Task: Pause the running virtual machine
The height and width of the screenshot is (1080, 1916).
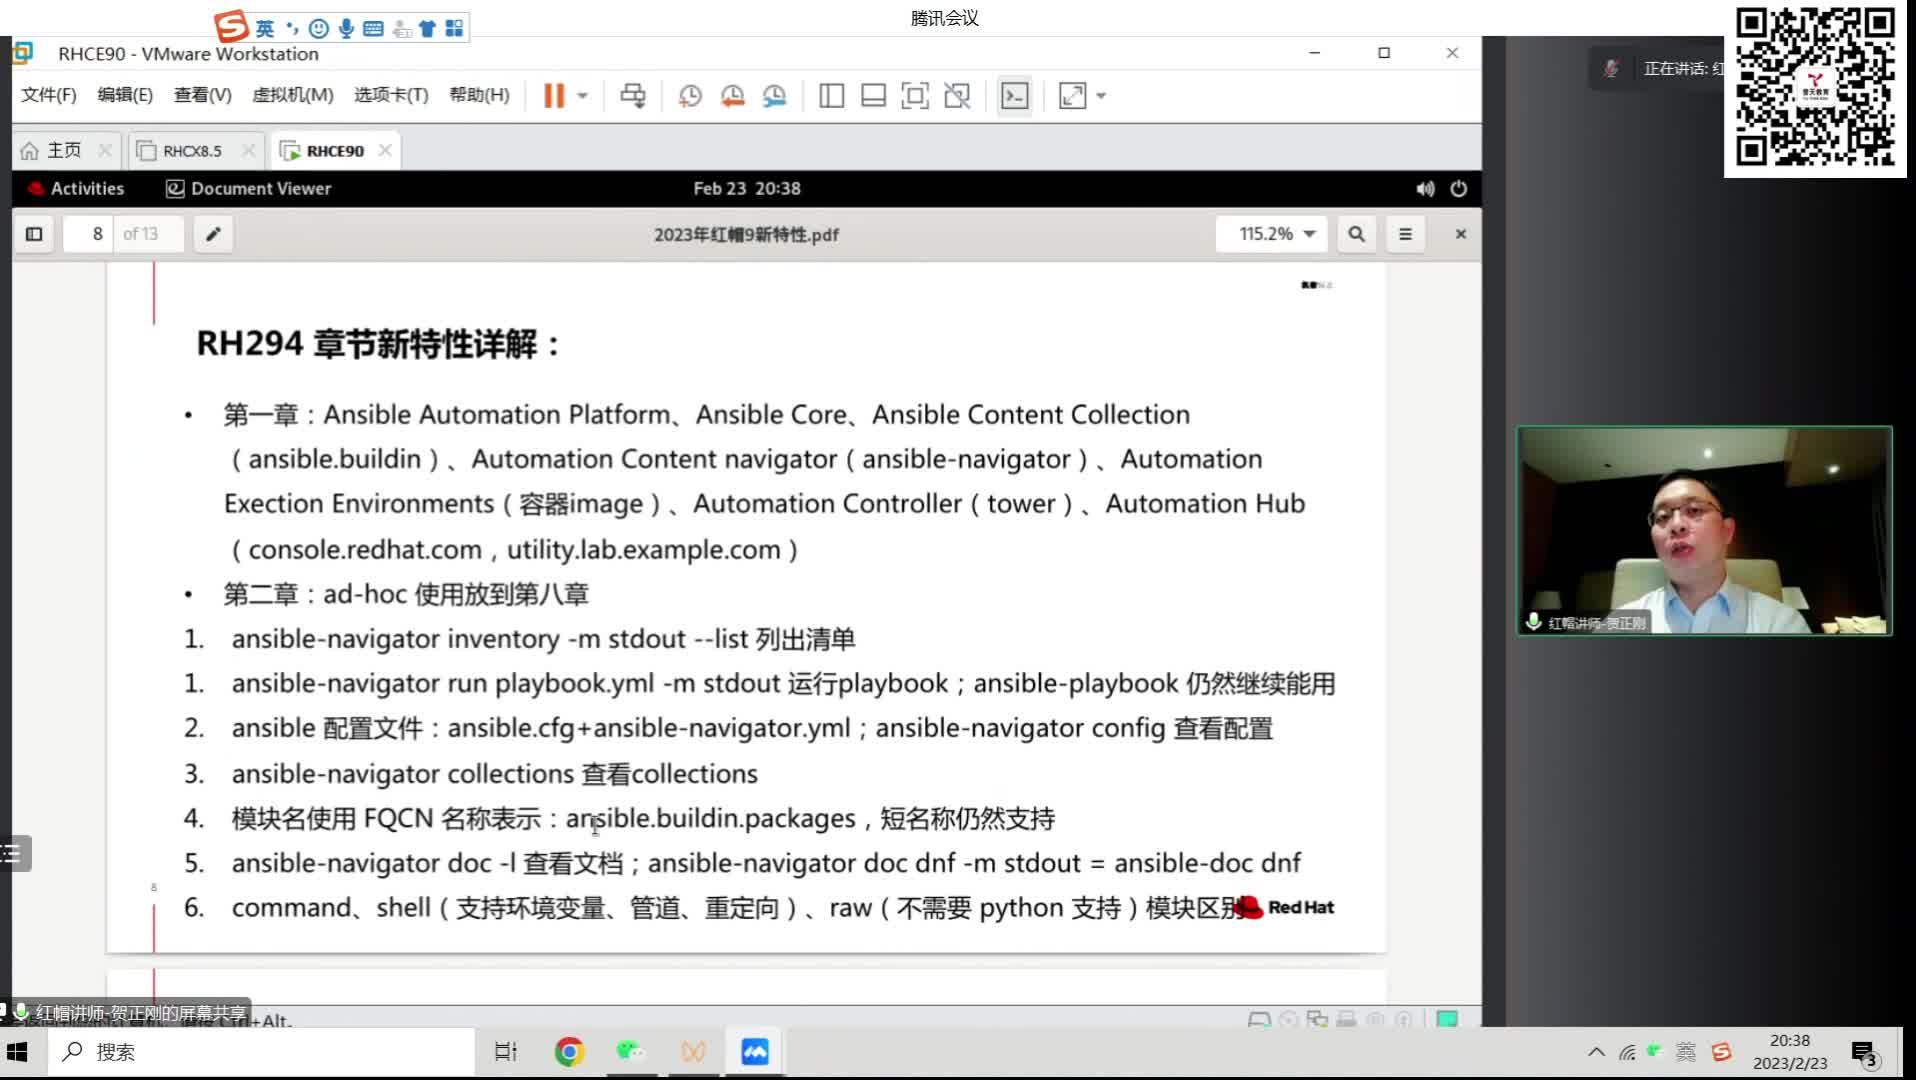Action: (x=555, y=95)
